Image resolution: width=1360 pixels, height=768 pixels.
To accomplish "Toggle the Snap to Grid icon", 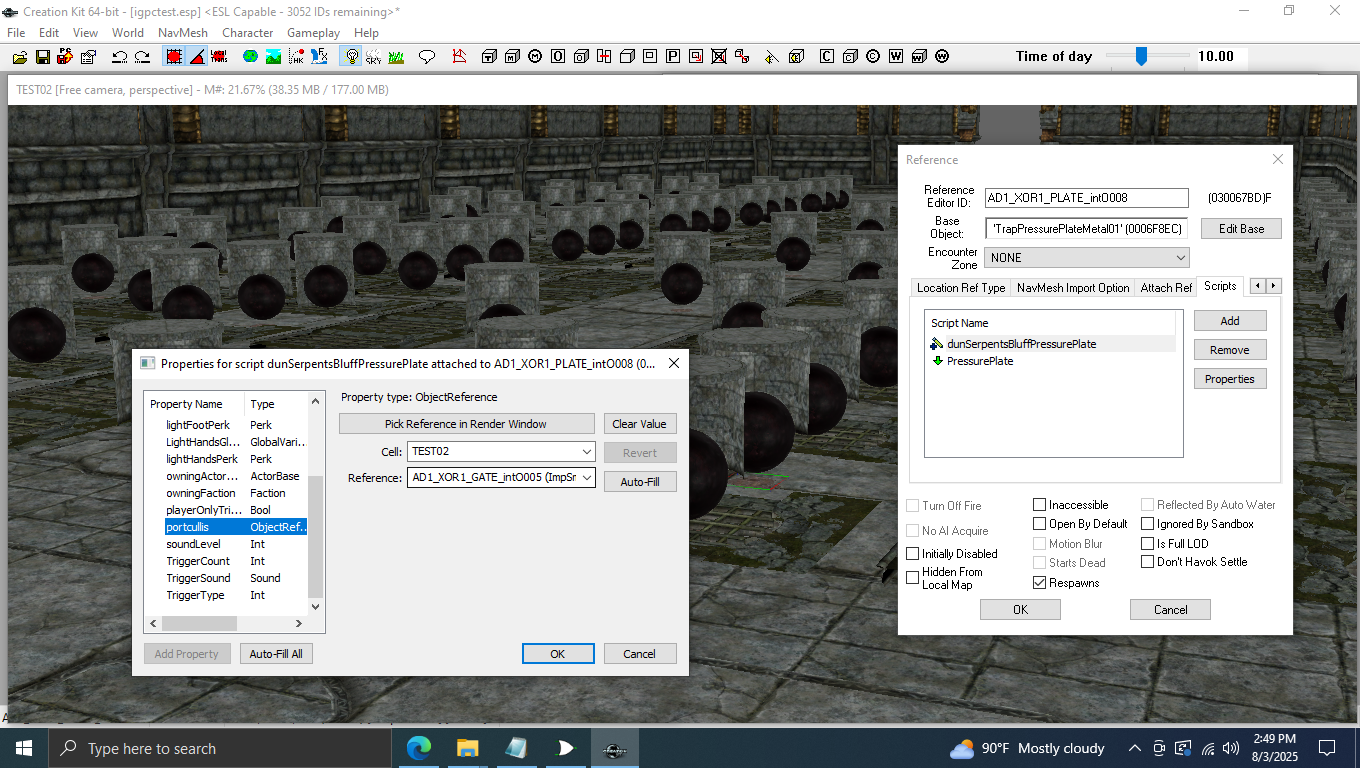I will click(174, 57).
